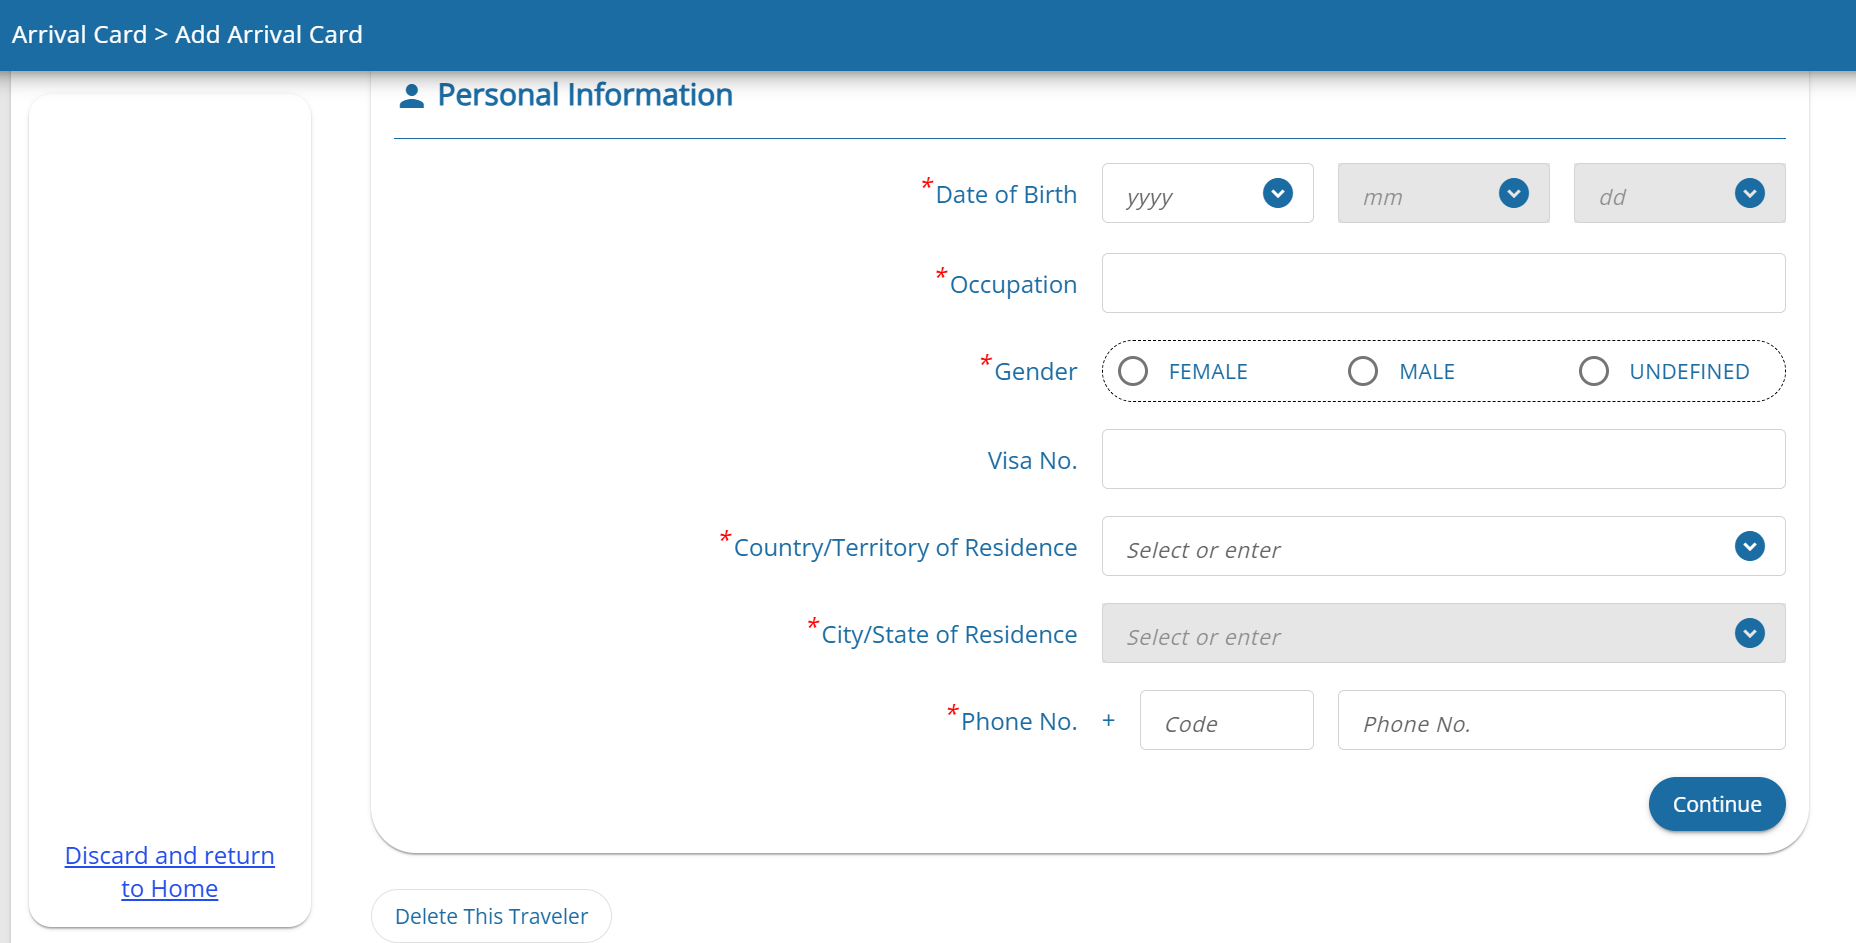Click the City/State of Residence chevron icon
Viewport: 1856px width, 943px height.
(x=1749, y=633)
